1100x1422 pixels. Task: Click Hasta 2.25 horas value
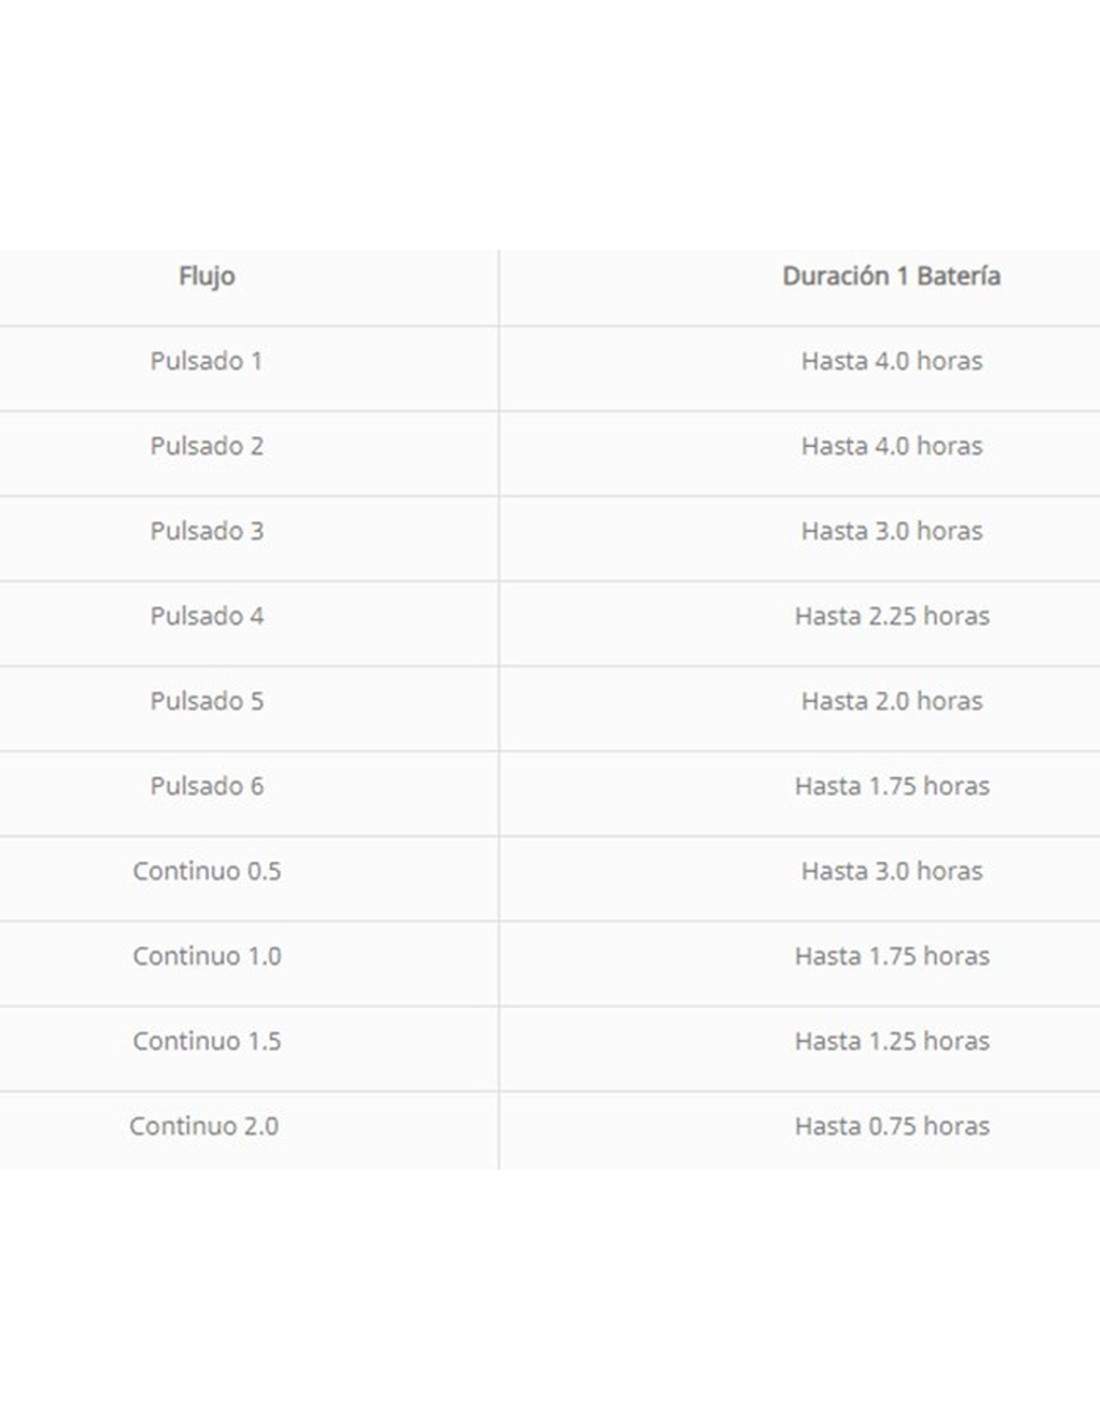pos(891,616)
